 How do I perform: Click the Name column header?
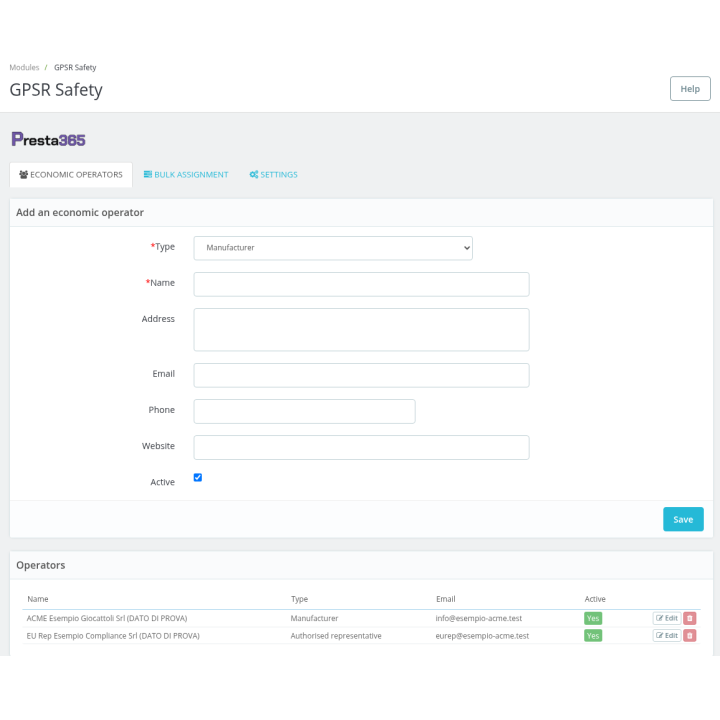pos(38,599)
